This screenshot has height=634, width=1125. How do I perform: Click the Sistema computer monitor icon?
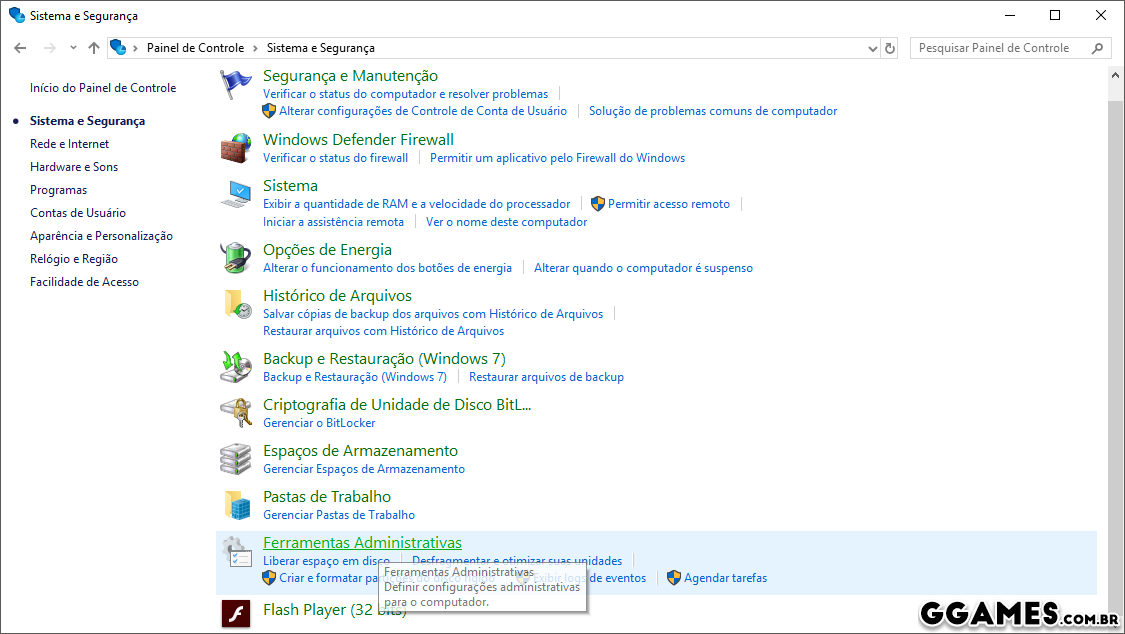tap(236, 195)
